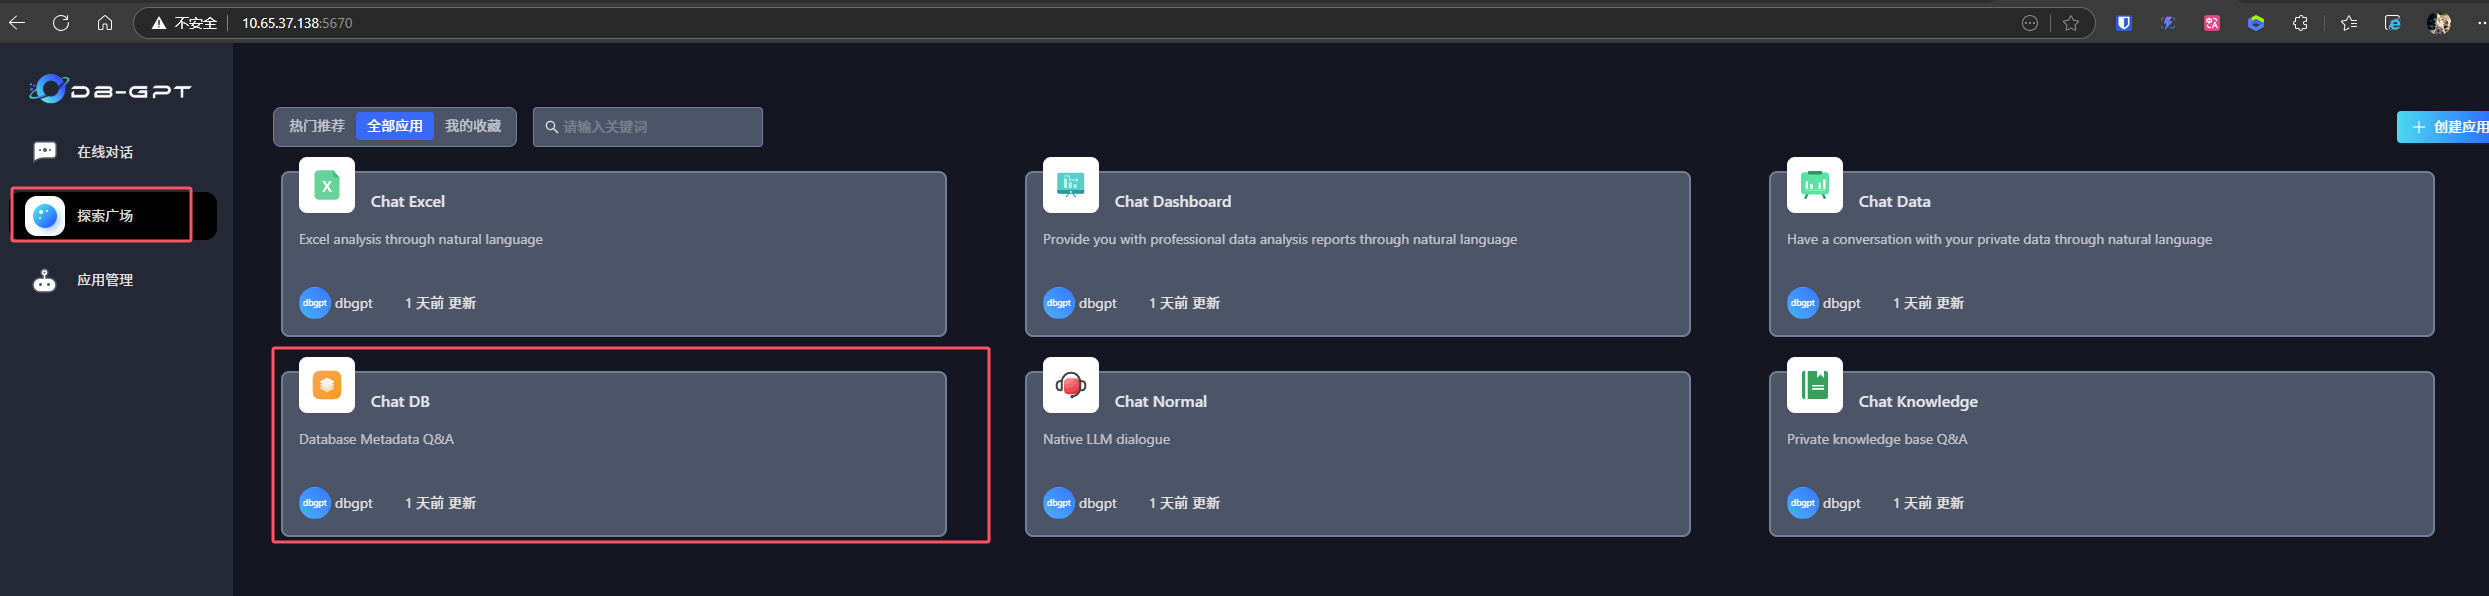Open the Chat Normal app title
This screenshot has height=596, width=2489.
pyautogui.click(x=1161, y=401)
